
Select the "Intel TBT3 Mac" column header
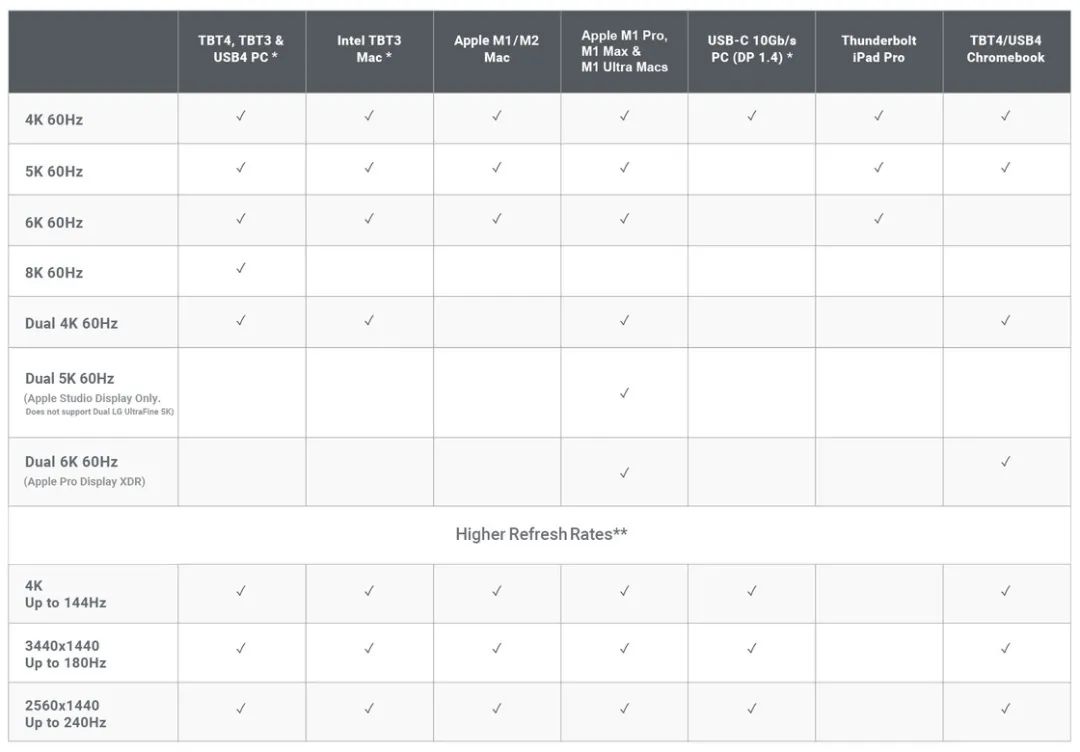369,49
